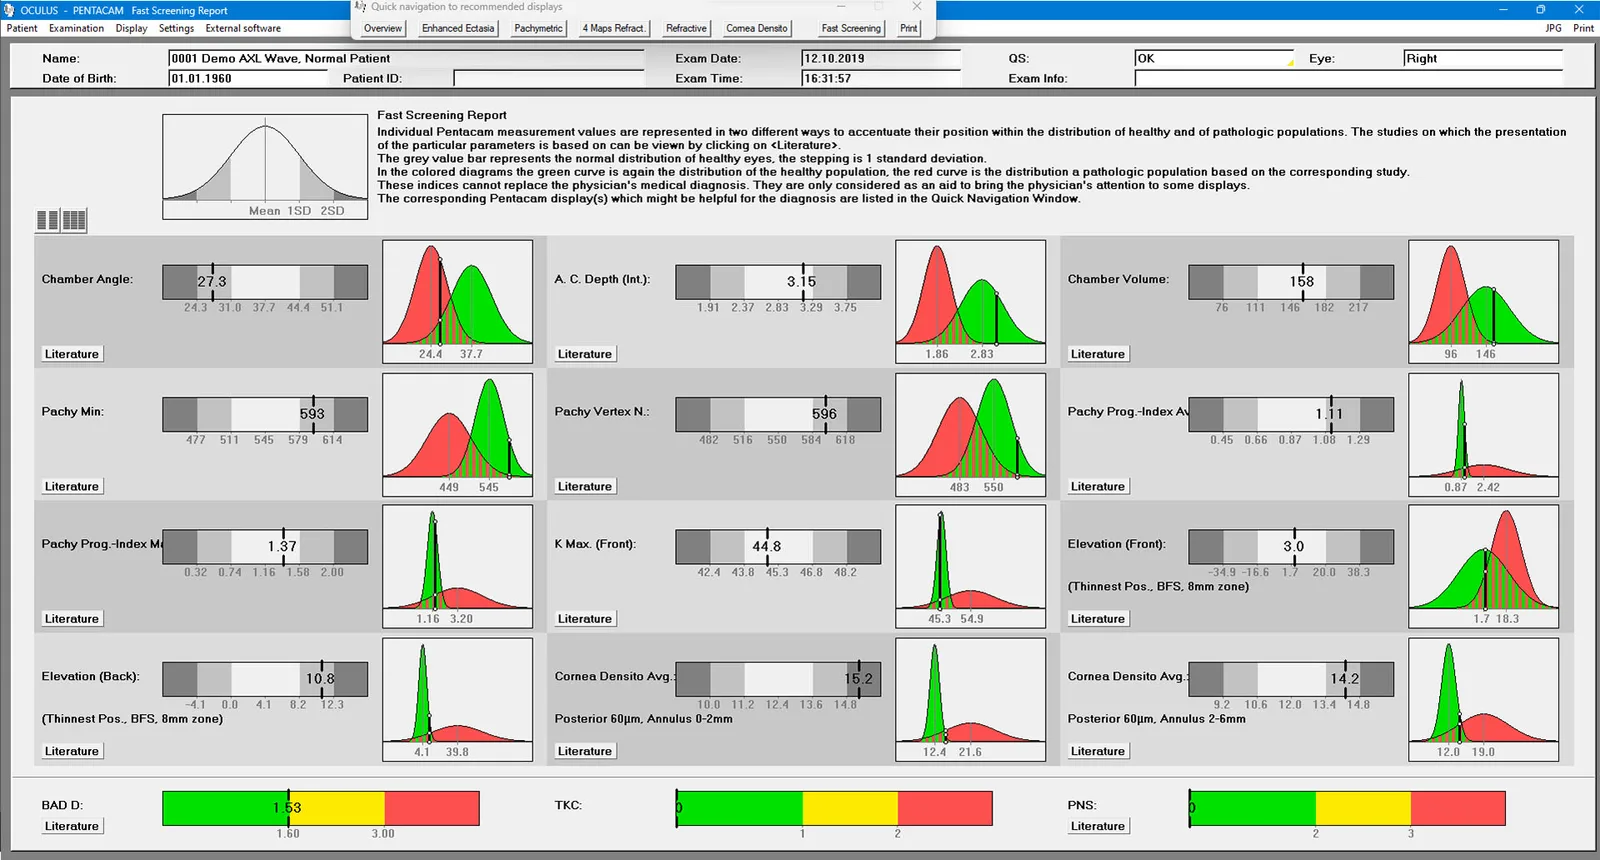Open Literature for Chamber Volume

pos(1098,354)
